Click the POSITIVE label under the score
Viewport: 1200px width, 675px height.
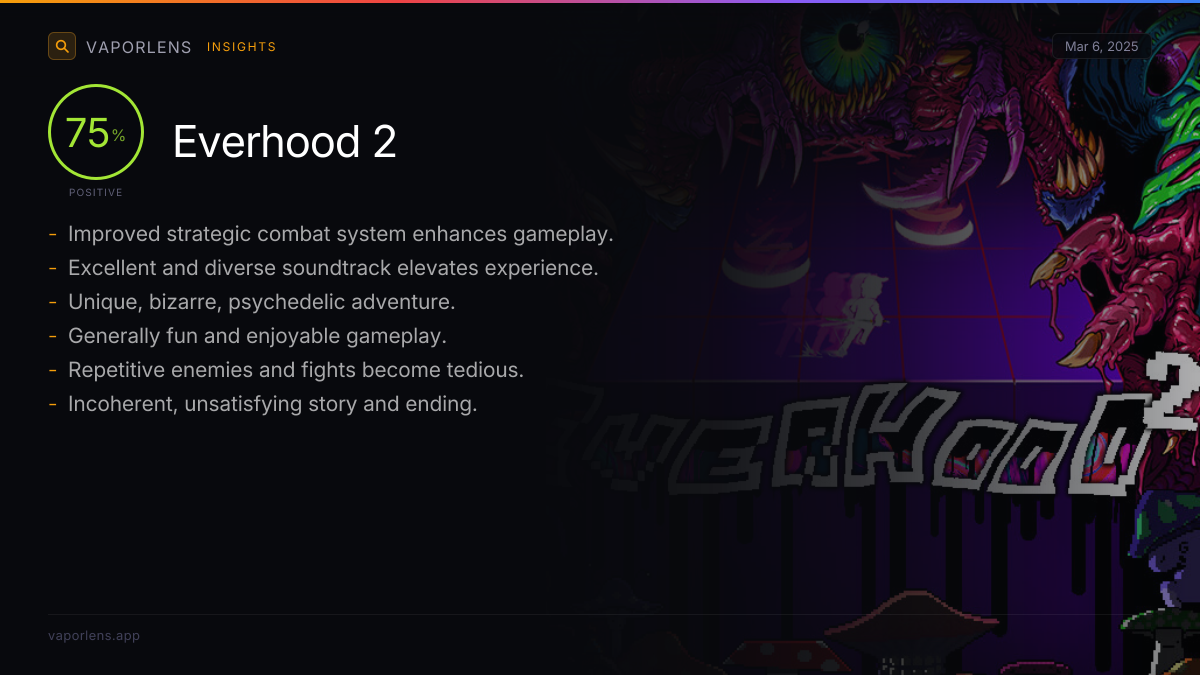pos(96,192)
